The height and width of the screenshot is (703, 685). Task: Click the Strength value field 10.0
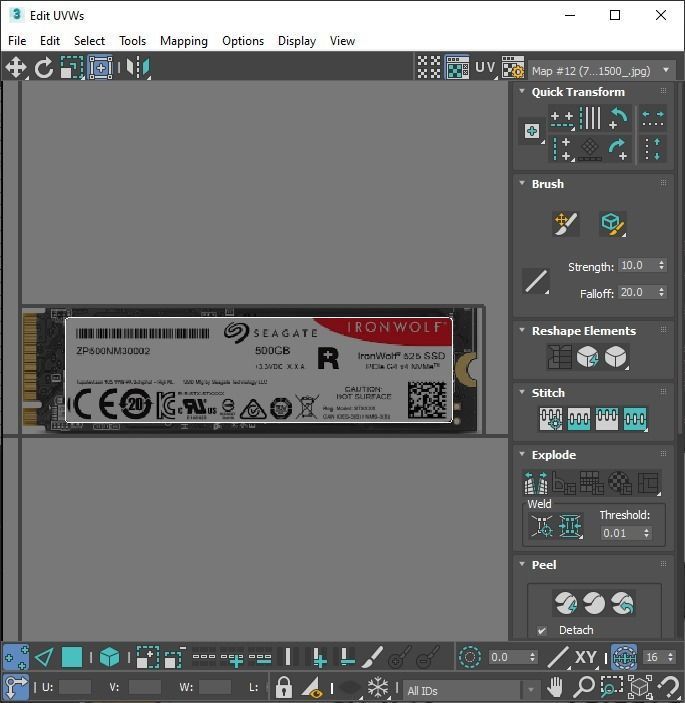[x=637, y=265]
